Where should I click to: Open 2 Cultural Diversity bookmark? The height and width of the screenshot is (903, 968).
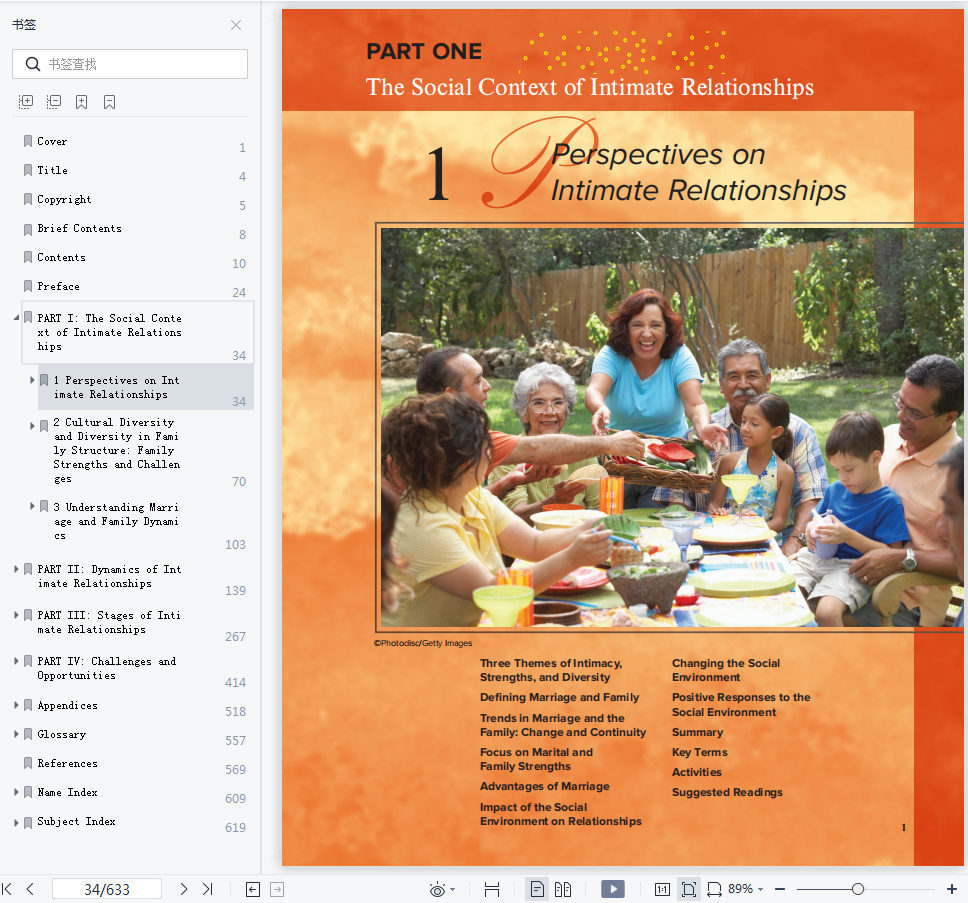coord(116,451)
